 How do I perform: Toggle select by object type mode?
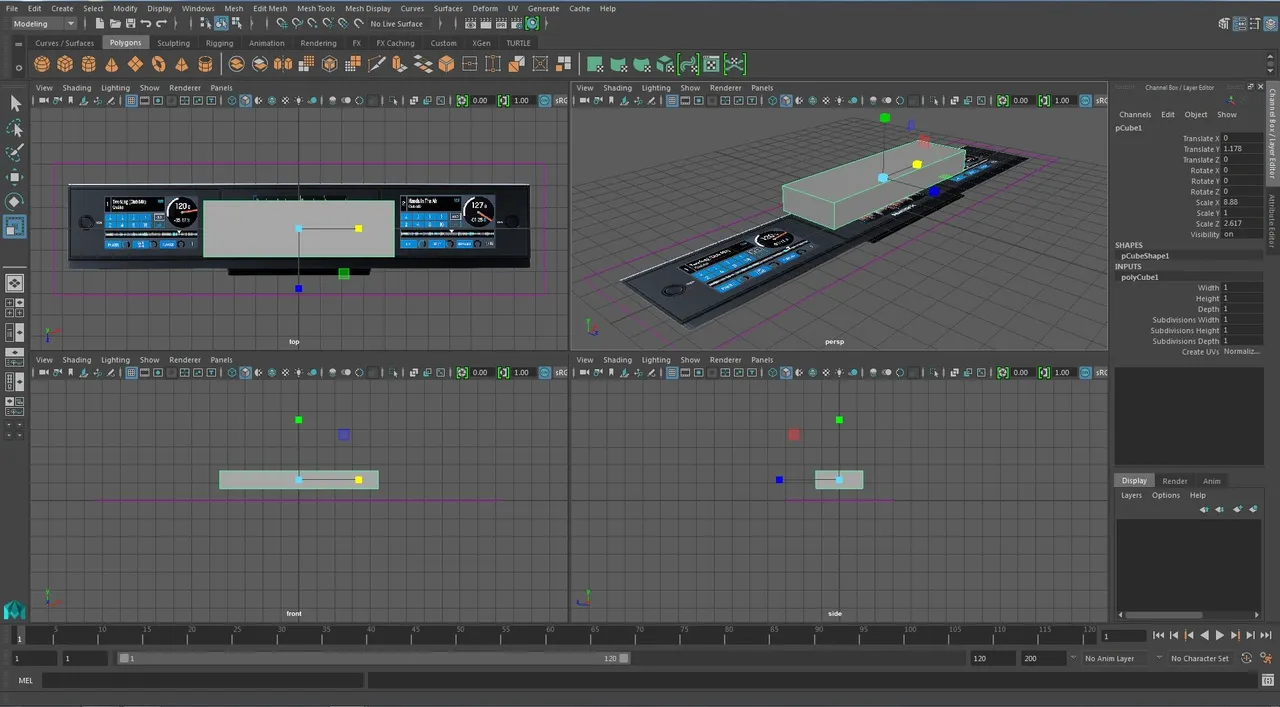click(x=221, y=23)
